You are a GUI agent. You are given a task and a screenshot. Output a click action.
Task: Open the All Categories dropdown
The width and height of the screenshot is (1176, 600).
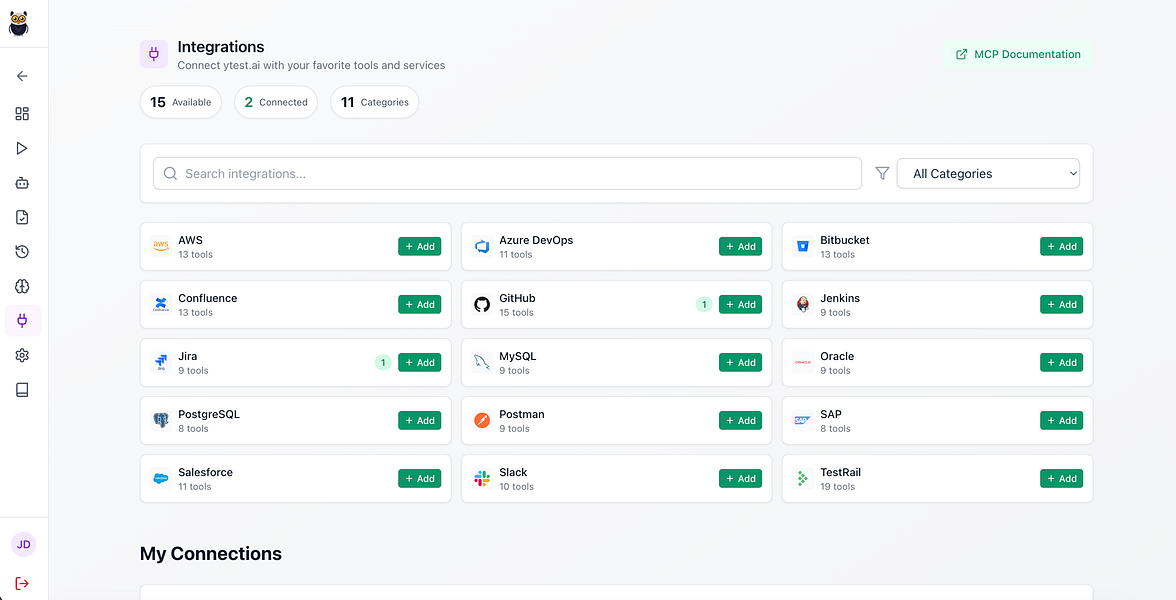(988, 173)
